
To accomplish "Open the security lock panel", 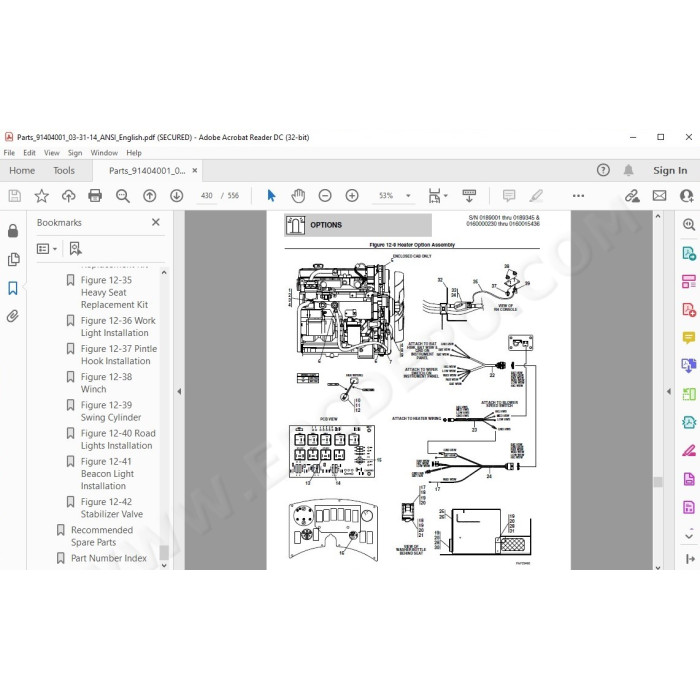I will (13, 230).
